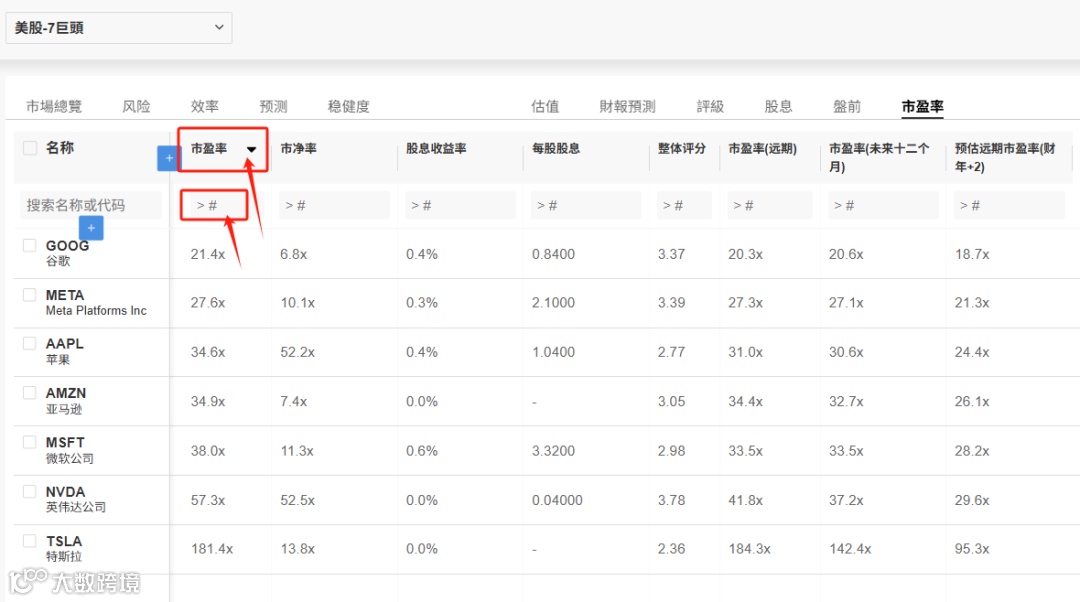Viewport: 1080px width, 602px height.
Task: Select the MSFT row checkbox
Action: coord(29,442)
